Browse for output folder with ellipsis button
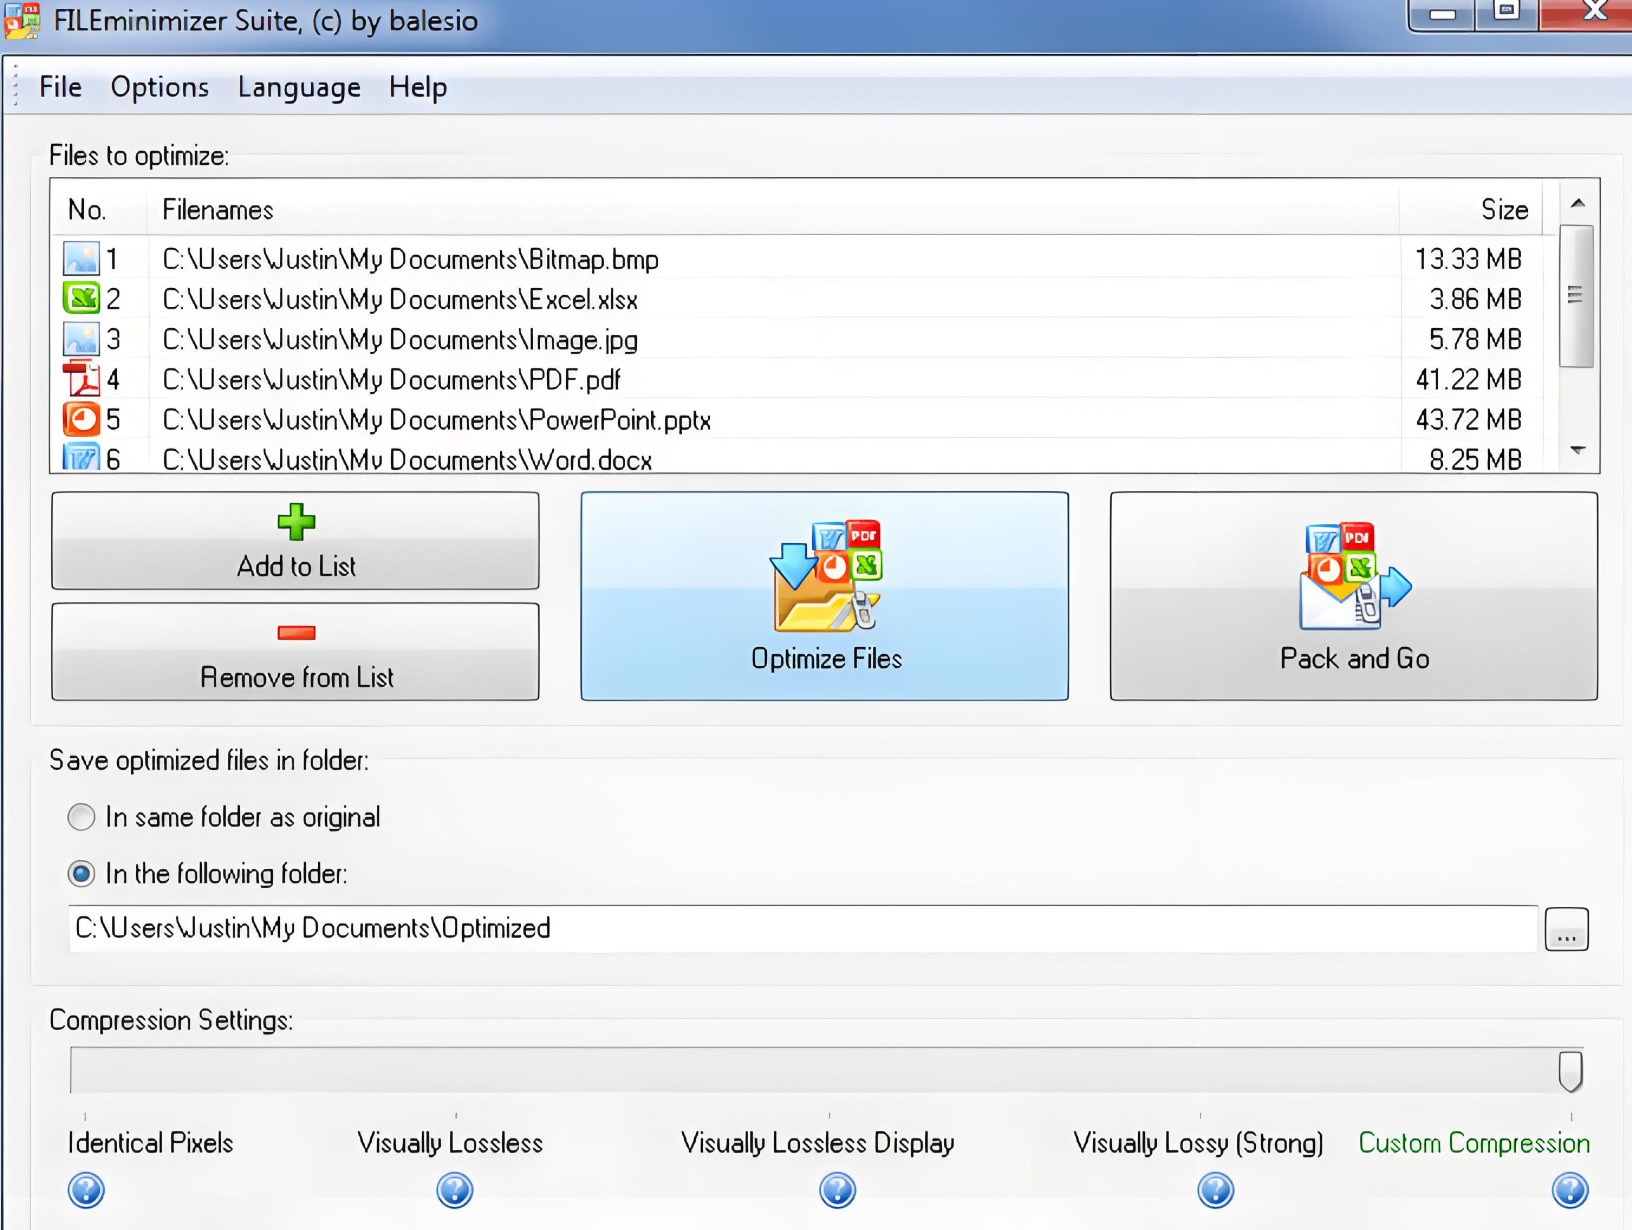Image resolution: width=1632 pixels, height=1230 pixels. click(1566, 929)
